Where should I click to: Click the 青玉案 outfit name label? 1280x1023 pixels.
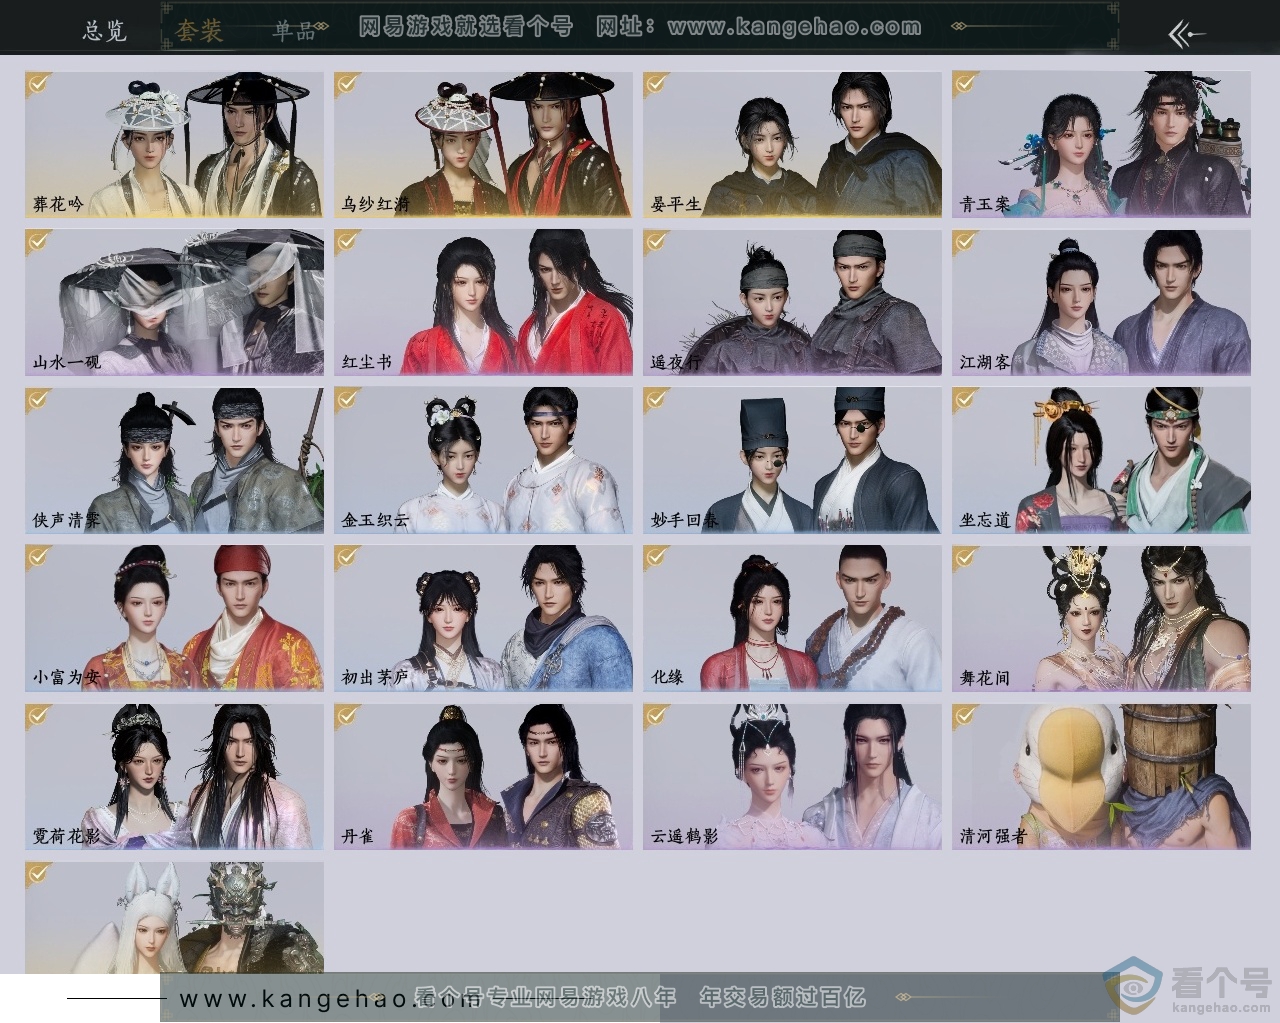pos(985,204)
